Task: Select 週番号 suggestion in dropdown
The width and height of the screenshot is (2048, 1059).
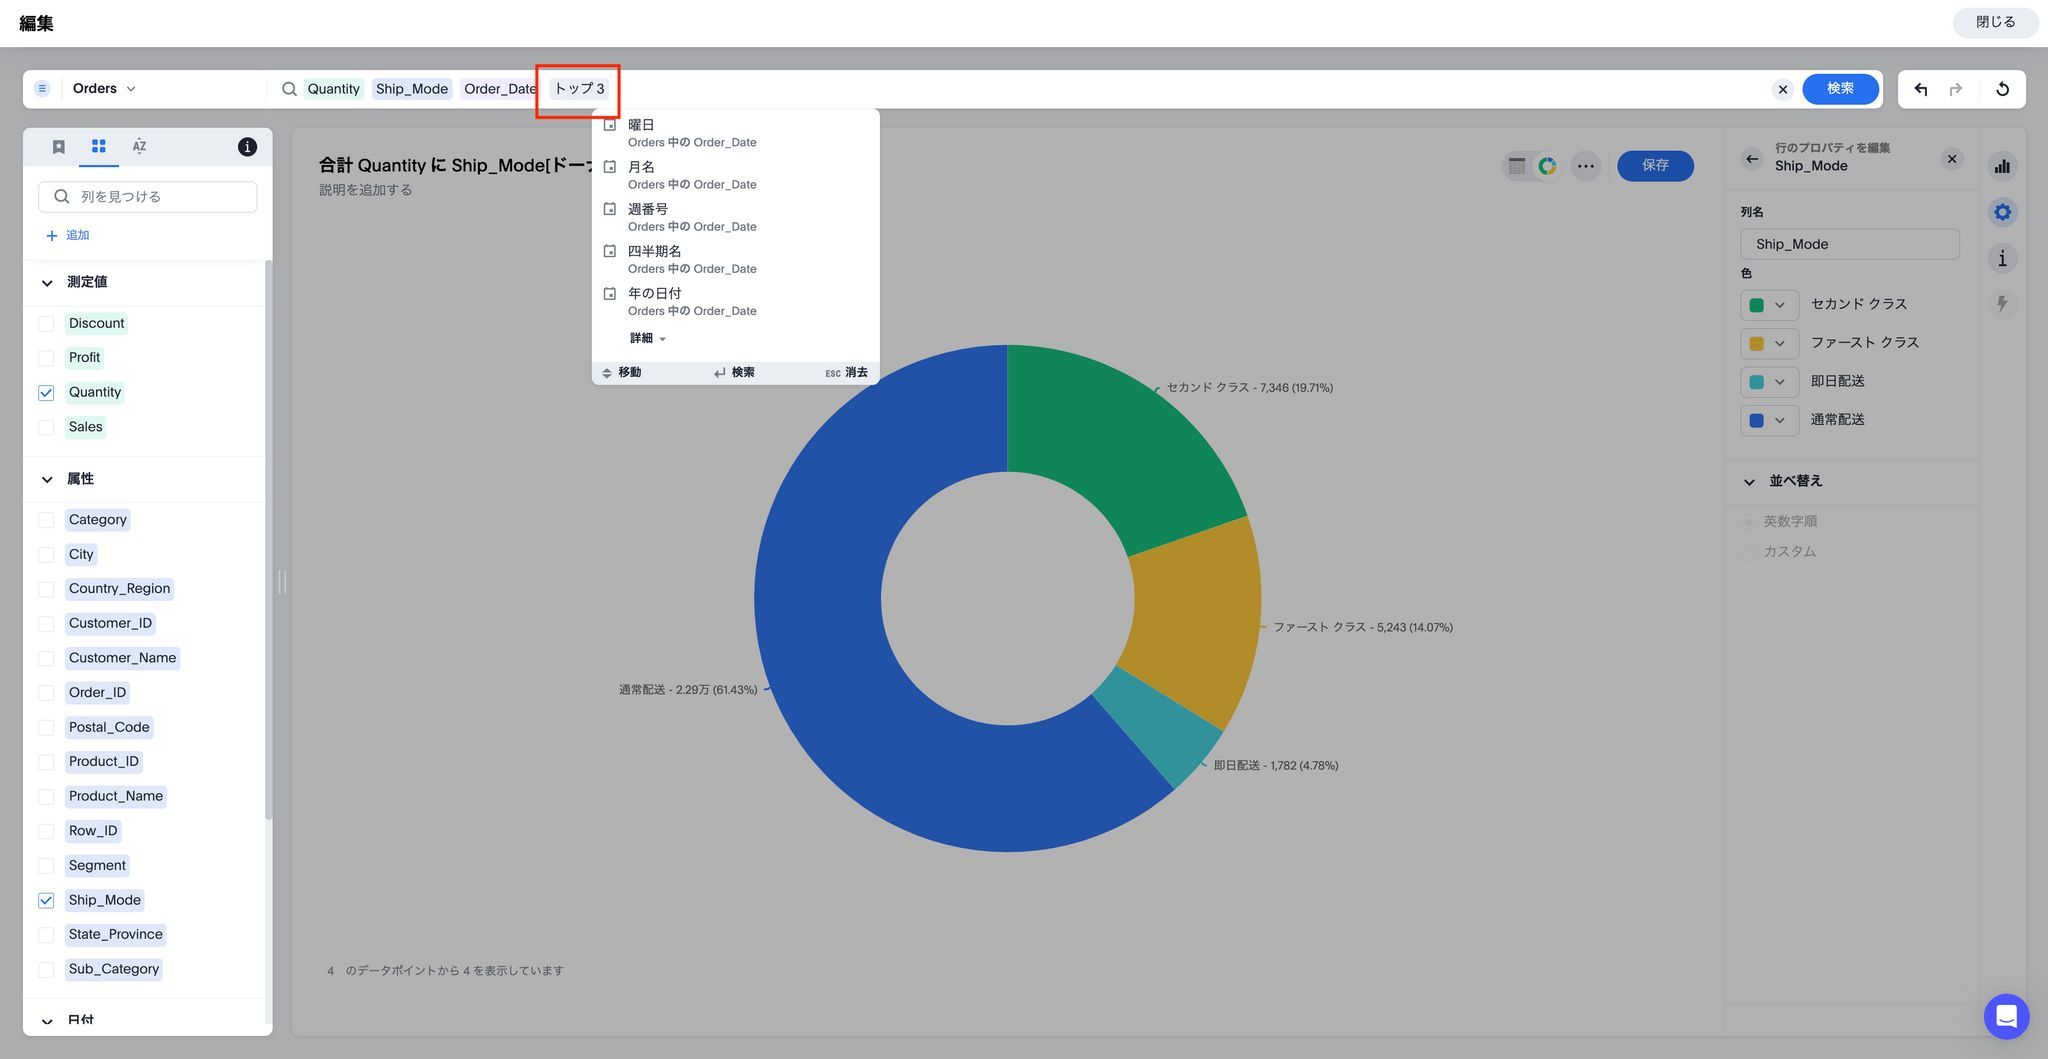Action: pos(735,217)
